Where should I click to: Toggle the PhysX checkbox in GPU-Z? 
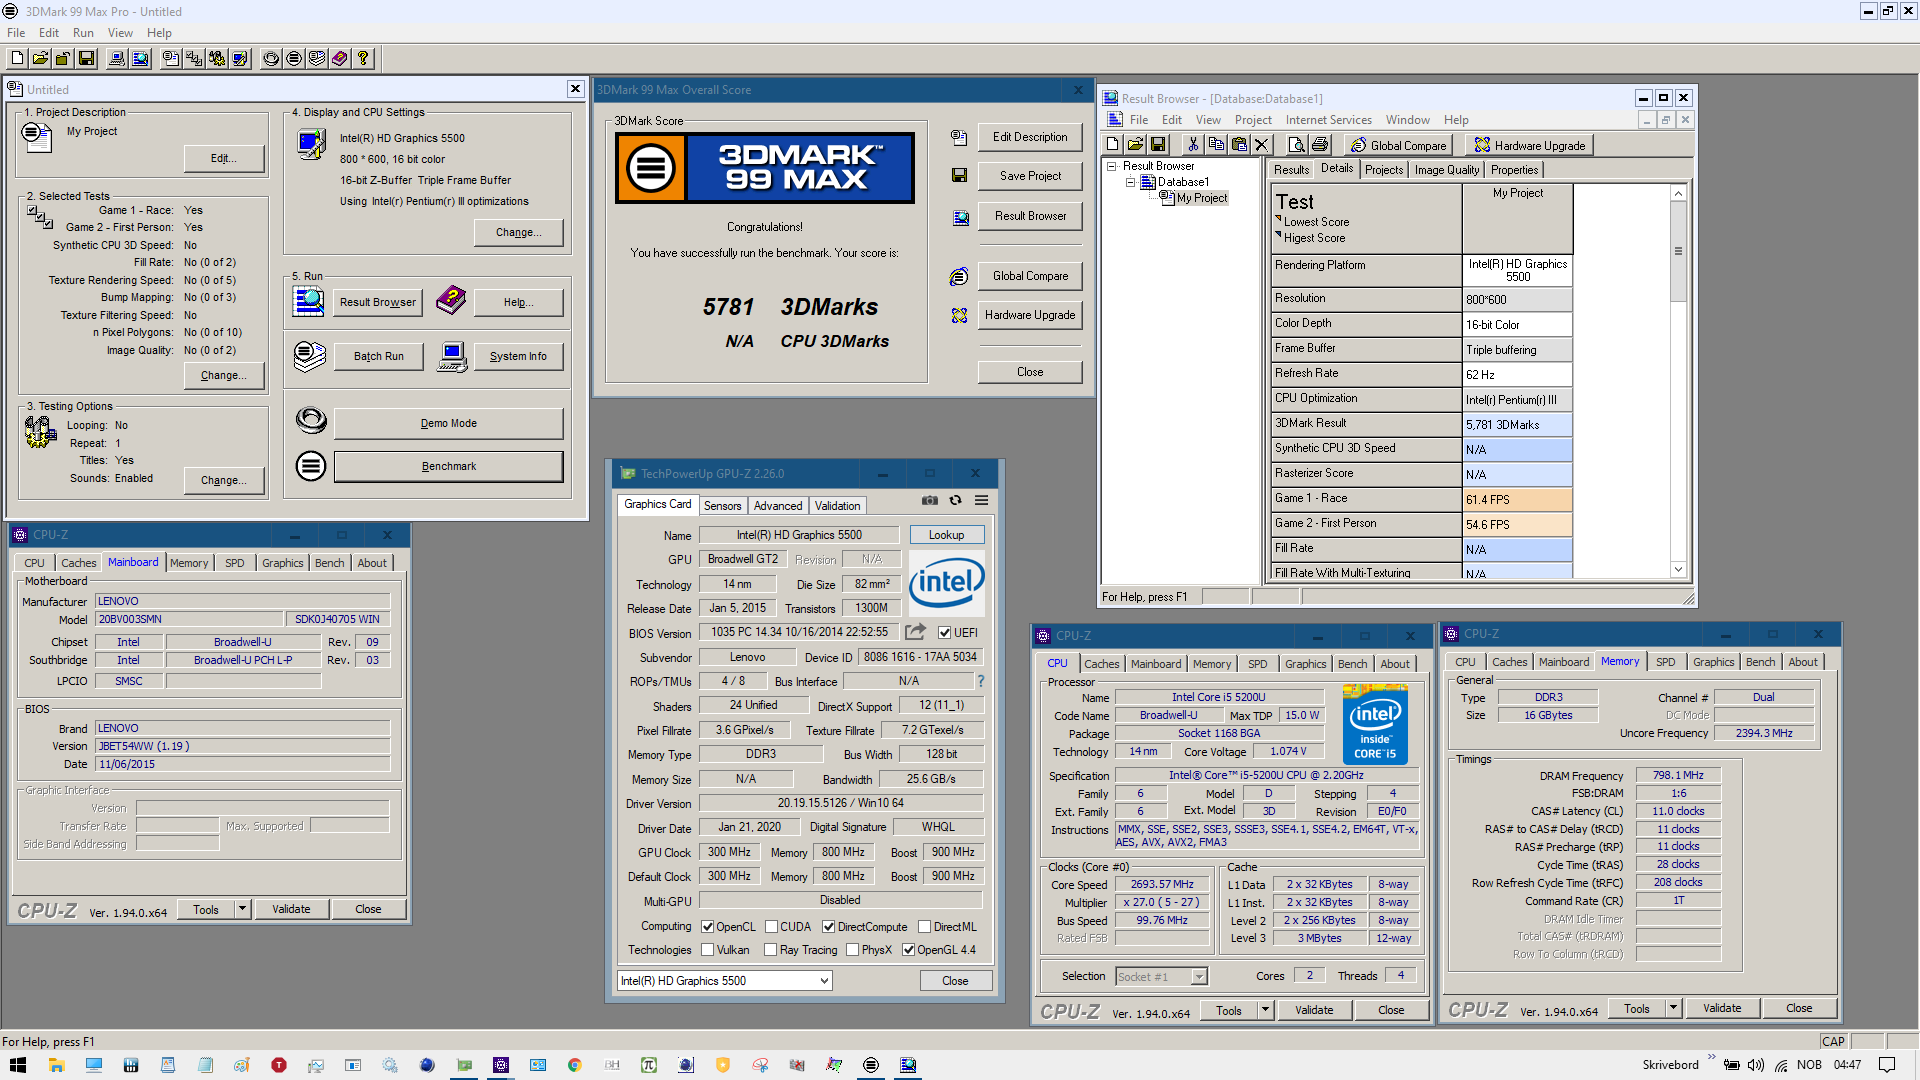pyautogui.click(x=853, y=950)
